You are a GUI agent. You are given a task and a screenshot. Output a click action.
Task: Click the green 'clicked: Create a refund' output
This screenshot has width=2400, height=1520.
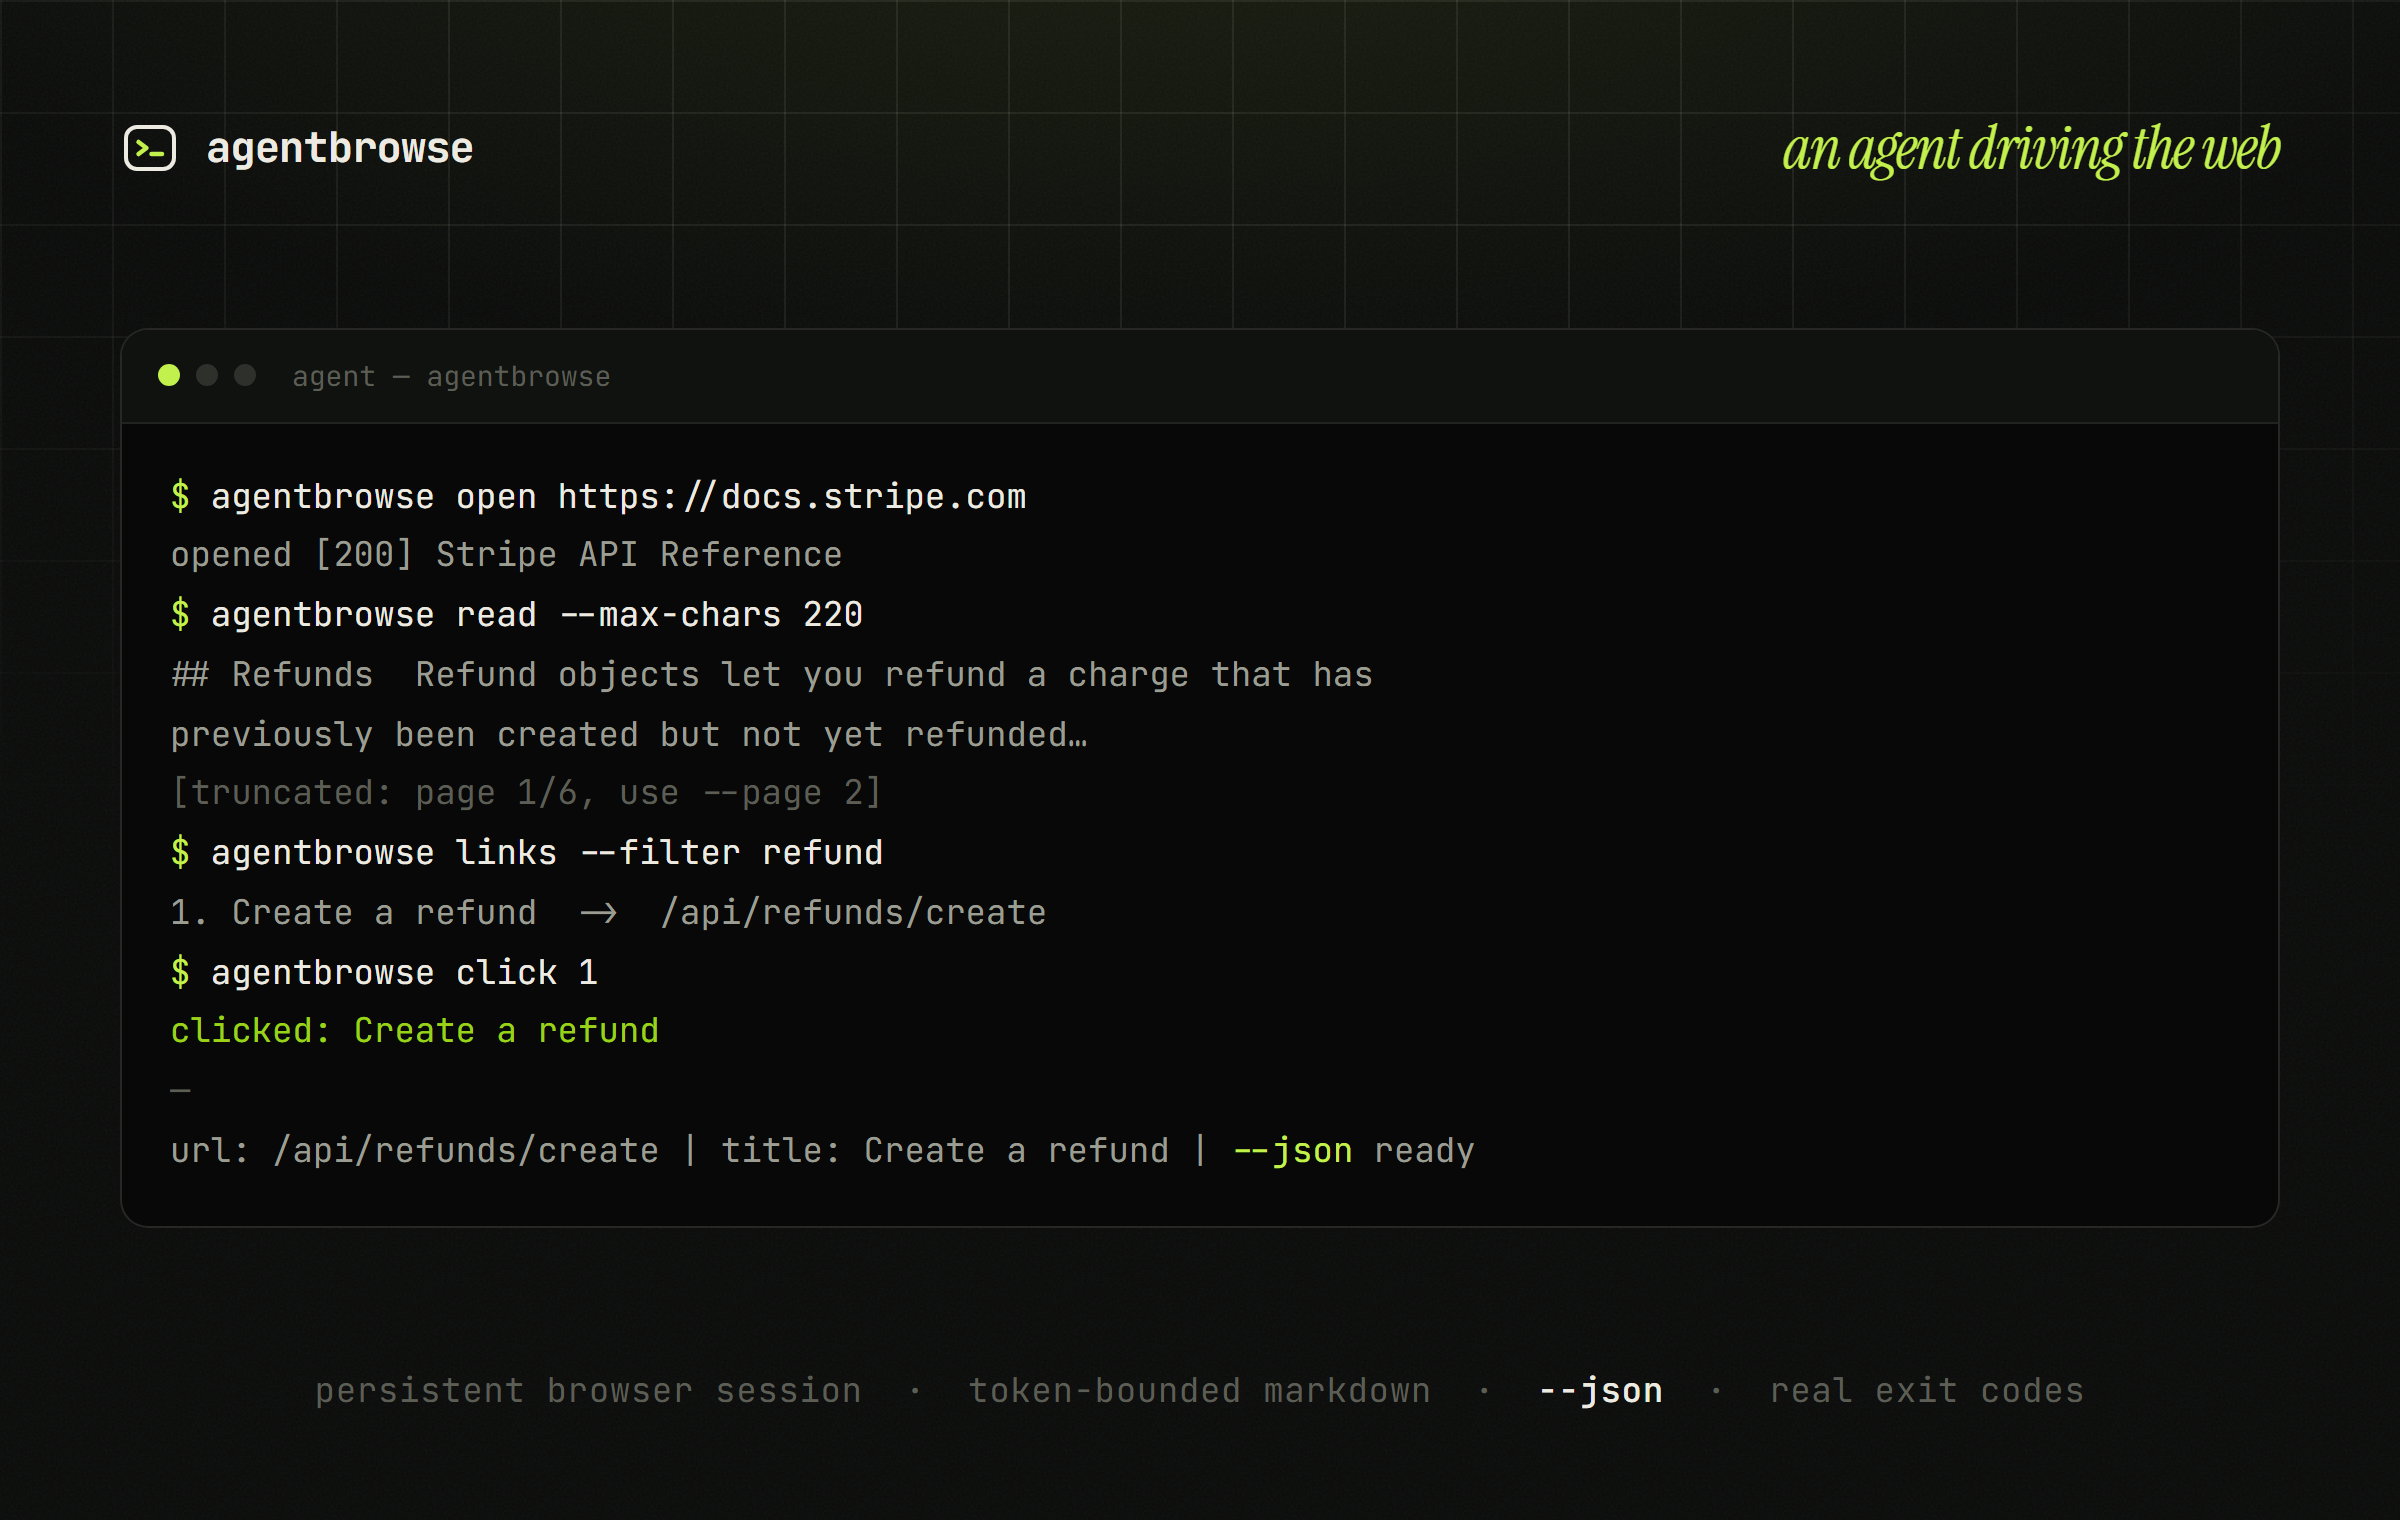[415, 1031]
